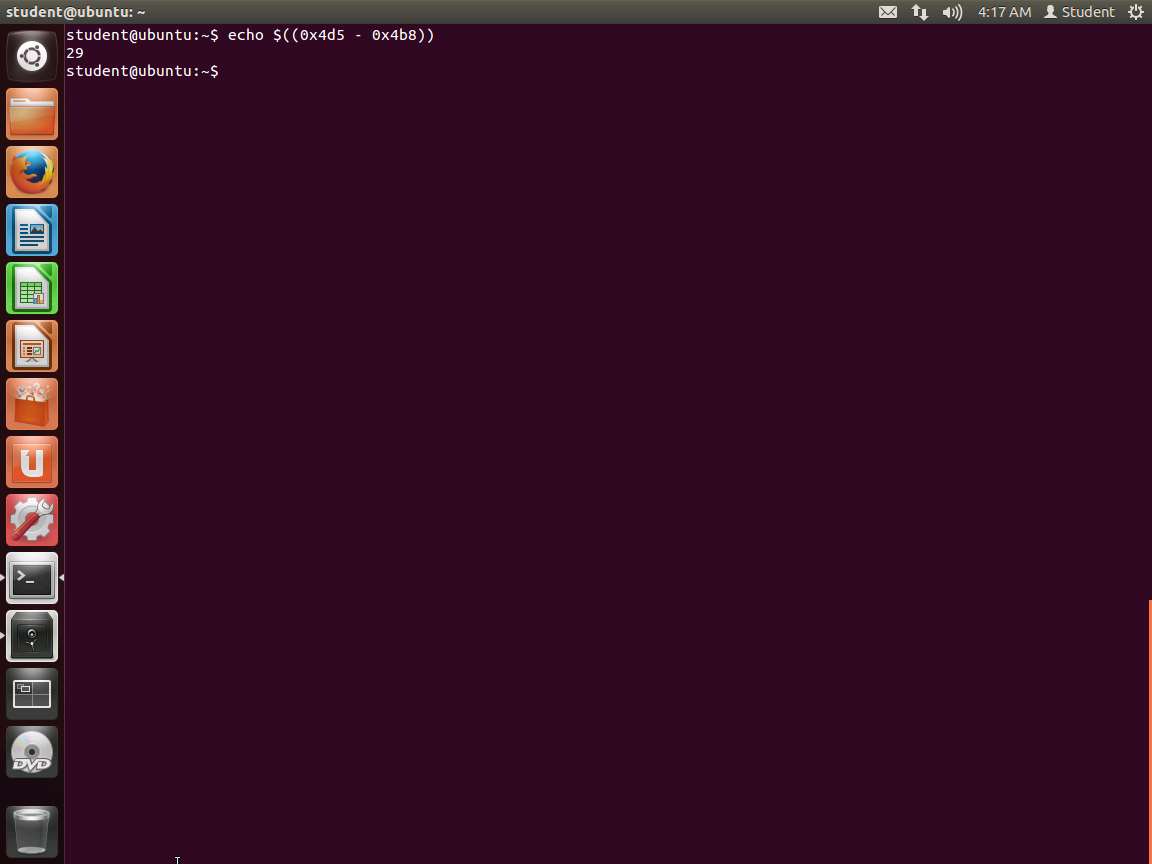
Task: Launch Firefox web browser
Action: coord(32,172)
